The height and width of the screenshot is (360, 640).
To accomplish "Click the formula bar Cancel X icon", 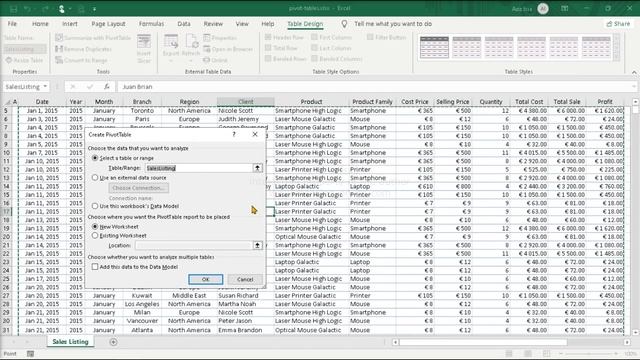I will click(x=73, y=87).
